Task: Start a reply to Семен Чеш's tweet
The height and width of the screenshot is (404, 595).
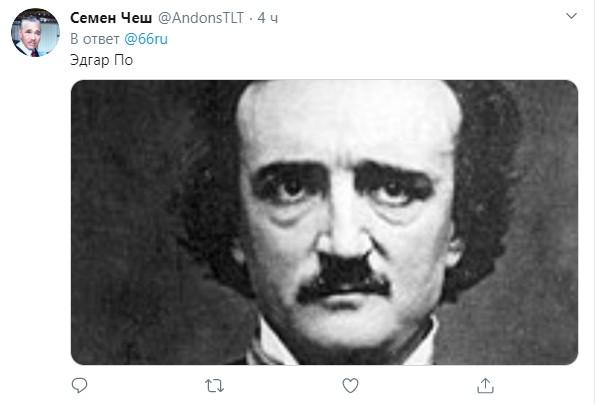Action: [x=79, y=385]
